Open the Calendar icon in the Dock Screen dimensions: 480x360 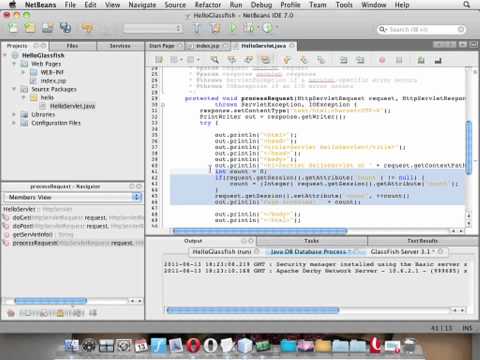click(141, 345)
